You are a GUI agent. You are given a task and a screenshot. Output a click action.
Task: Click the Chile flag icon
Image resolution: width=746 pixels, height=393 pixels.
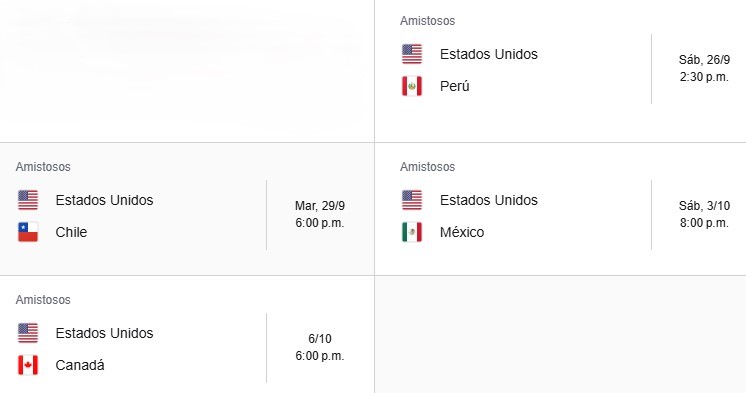pyautogui.click(x=28, y=232)
